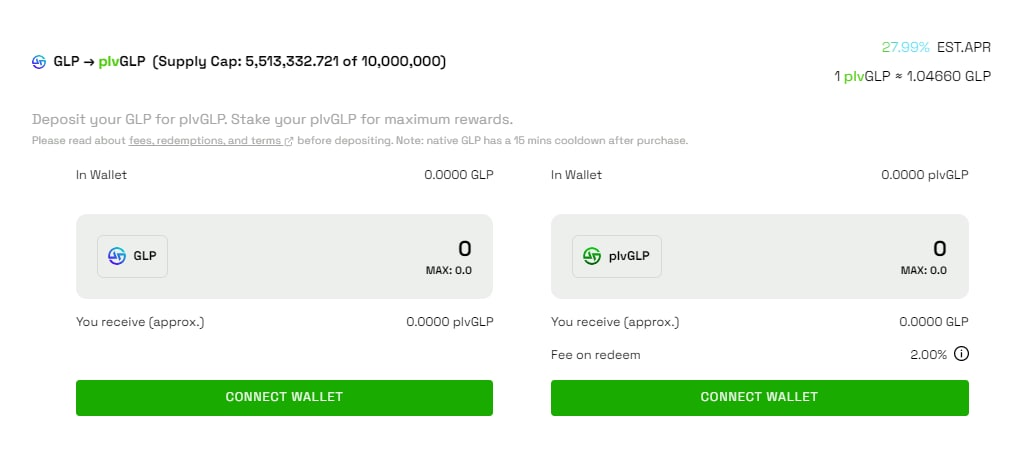Click MAX: 0.0 under plvGLP amount

924,270
